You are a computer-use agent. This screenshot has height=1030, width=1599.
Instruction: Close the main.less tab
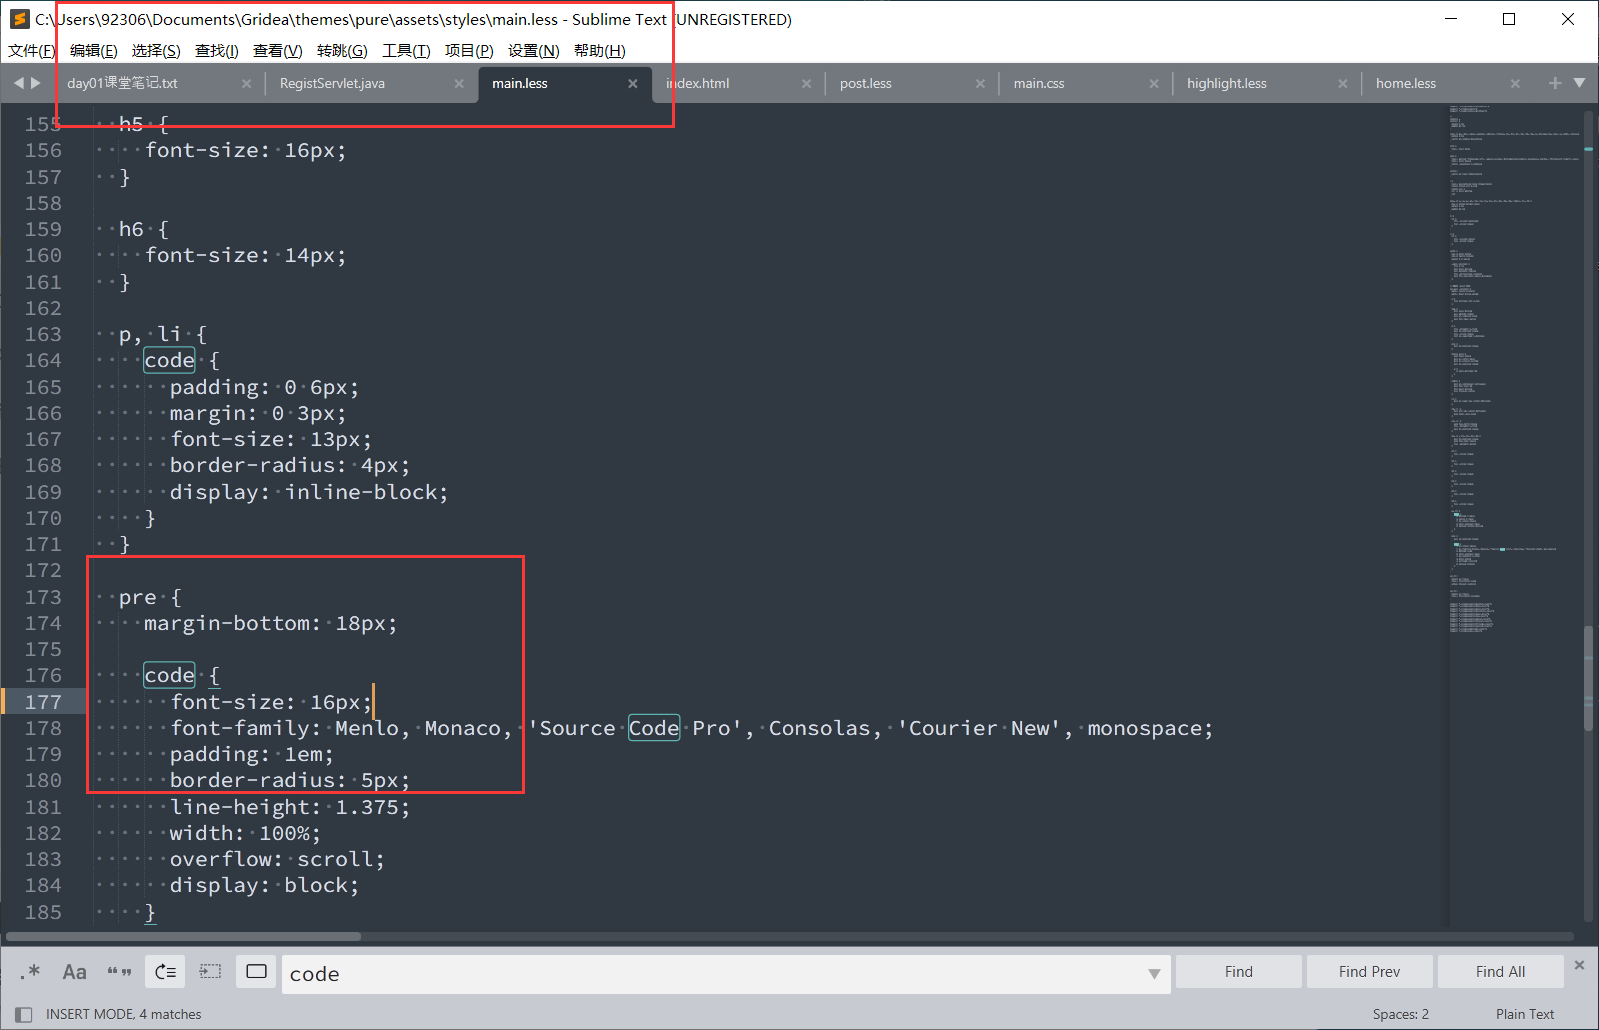tap(633, 84)
